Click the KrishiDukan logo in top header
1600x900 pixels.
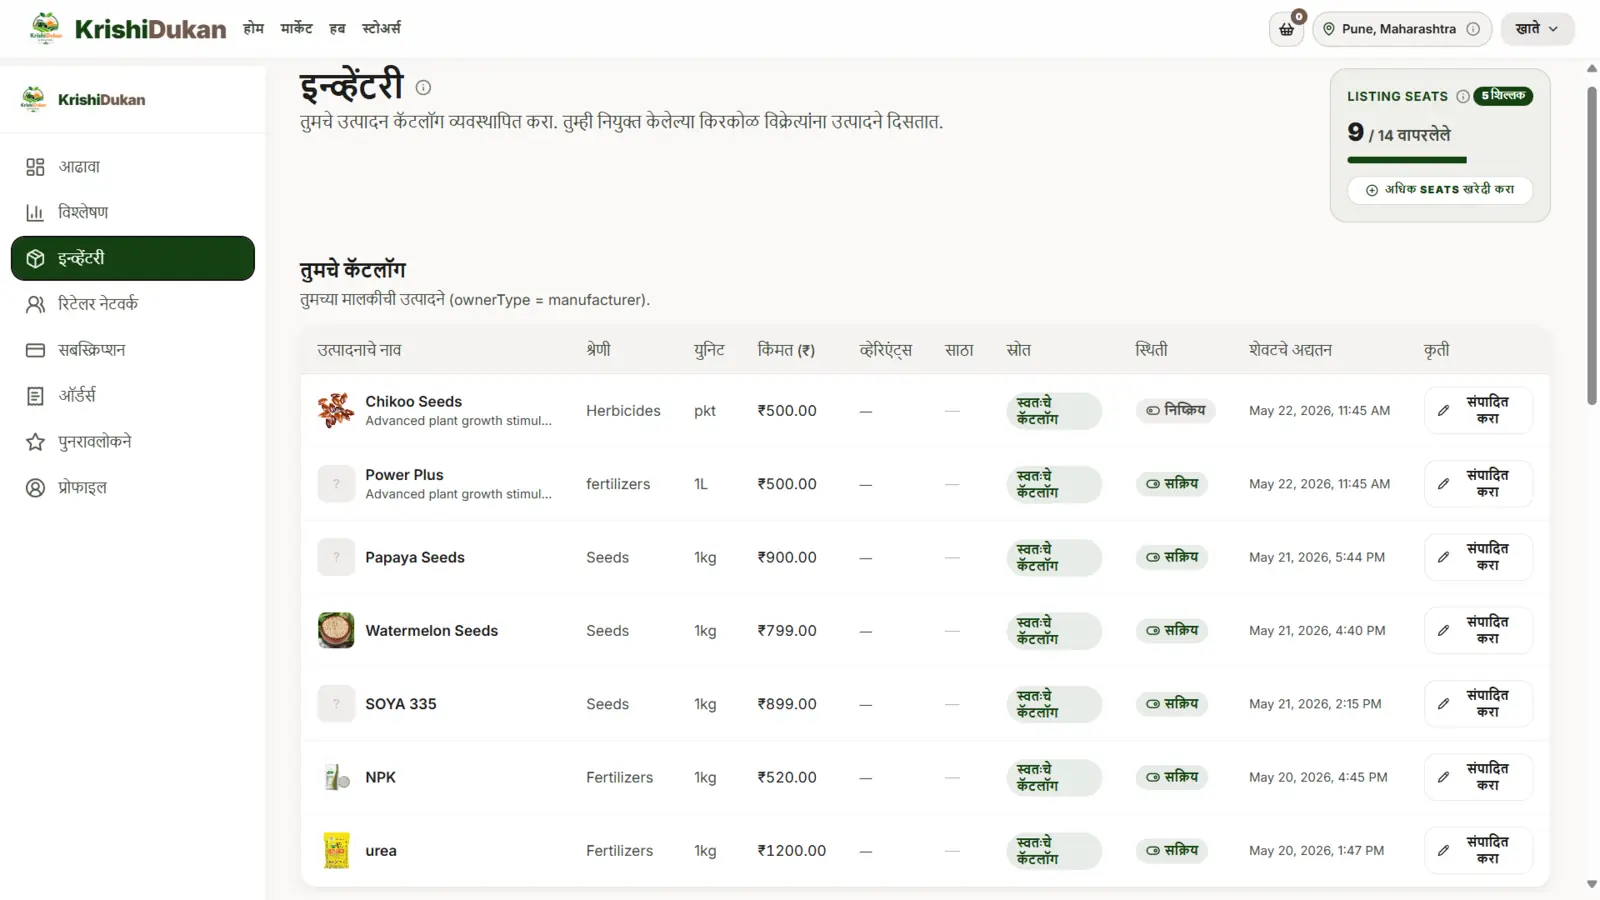[x=128, y=28]
